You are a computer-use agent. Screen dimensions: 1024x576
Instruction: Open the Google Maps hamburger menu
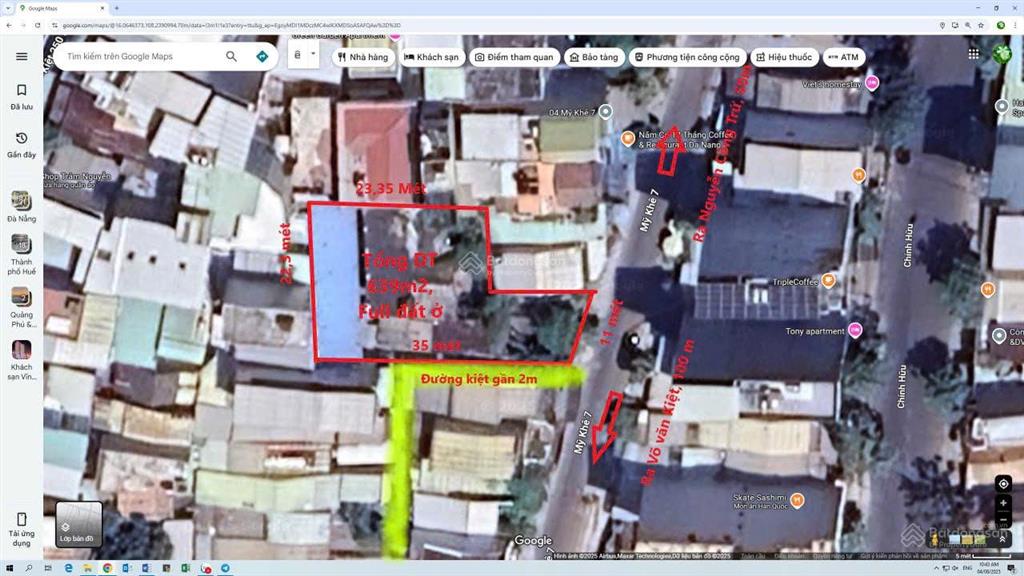click(22, 56)
